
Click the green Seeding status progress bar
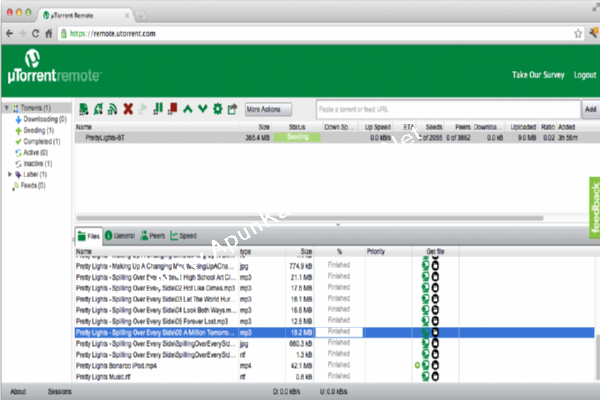tap(297, 137)
